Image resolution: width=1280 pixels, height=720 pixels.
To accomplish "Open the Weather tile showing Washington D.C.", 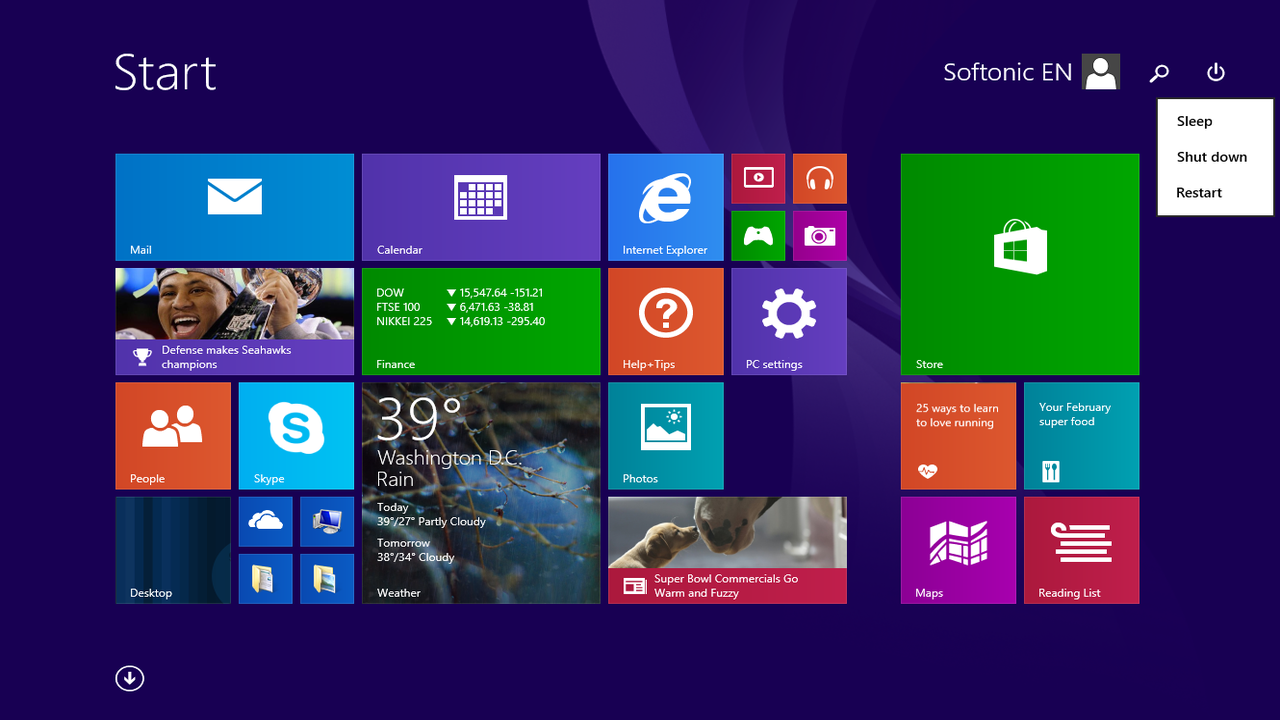I will pos(480,490).
